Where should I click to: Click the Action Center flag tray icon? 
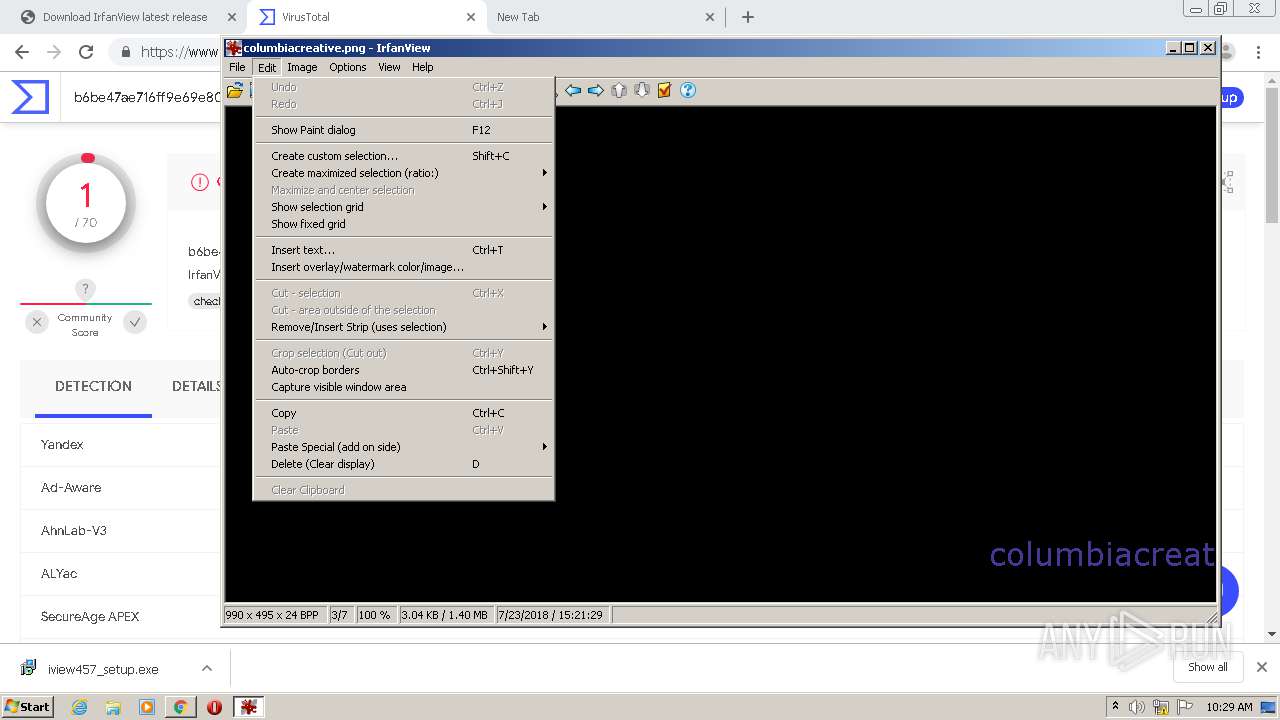(1185, 707)
